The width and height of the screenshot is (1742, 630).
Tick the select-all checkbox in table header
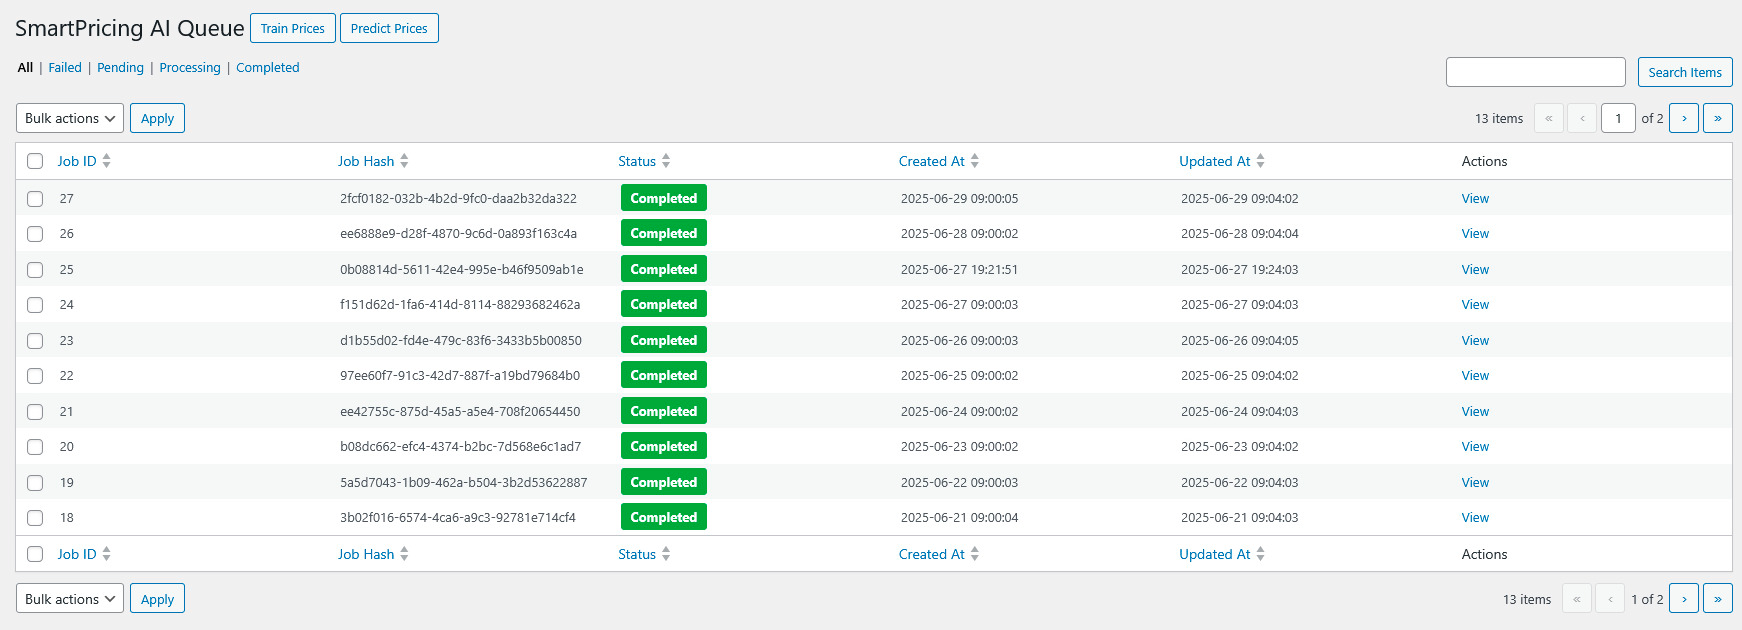pyautogui.click(x=35, y=161)
